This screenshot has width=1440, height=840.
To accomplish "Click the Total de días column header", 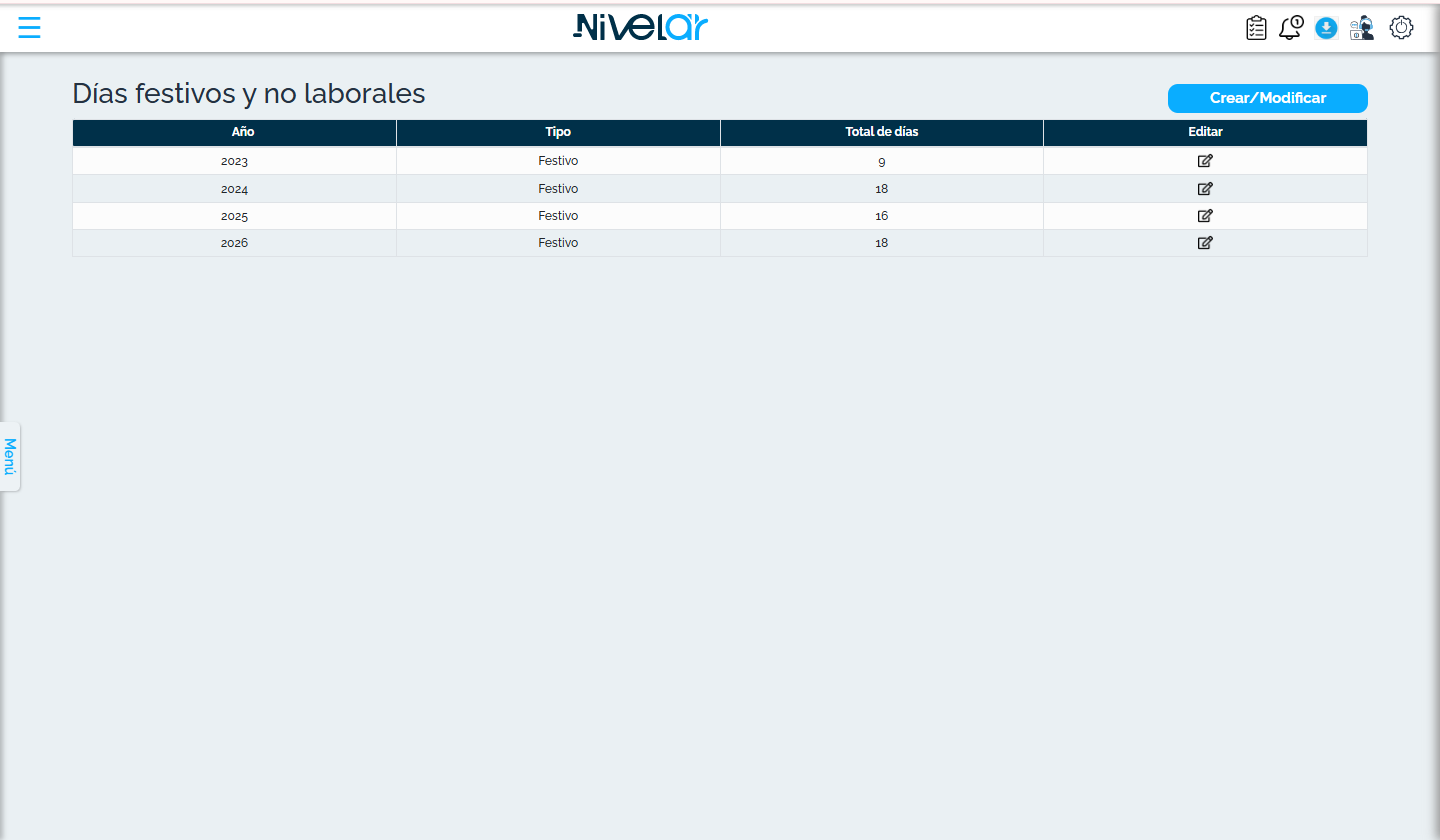I will click(x=881, y=132).
